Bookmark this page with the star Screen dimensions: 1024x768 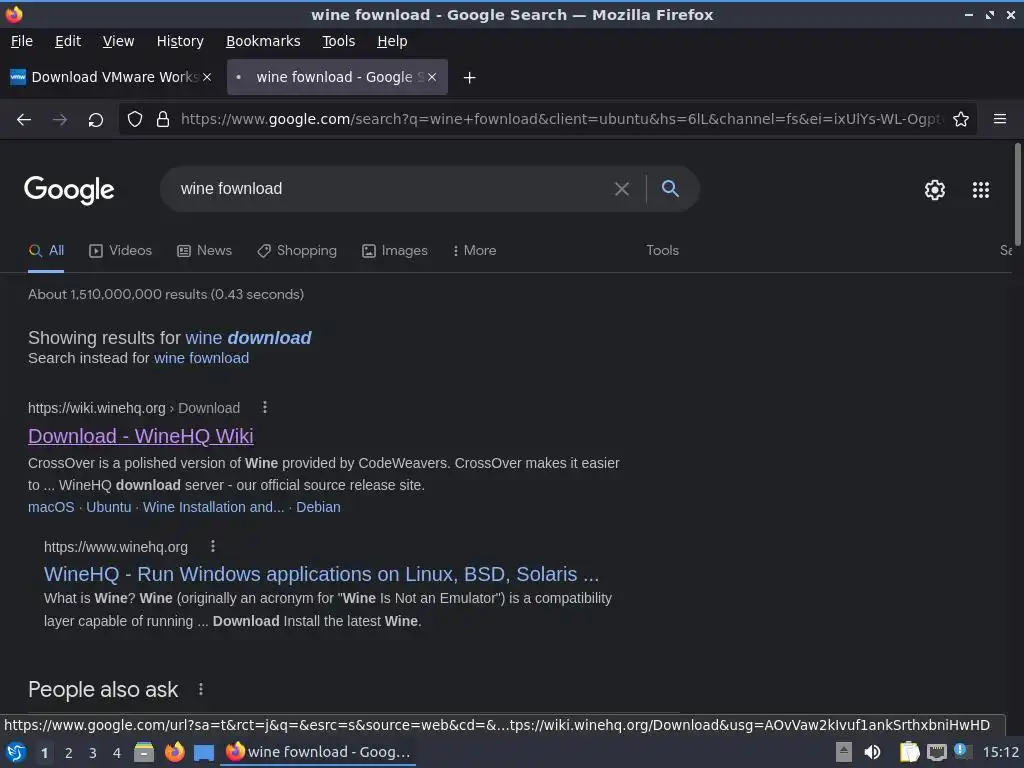click(x=961, y=120)
